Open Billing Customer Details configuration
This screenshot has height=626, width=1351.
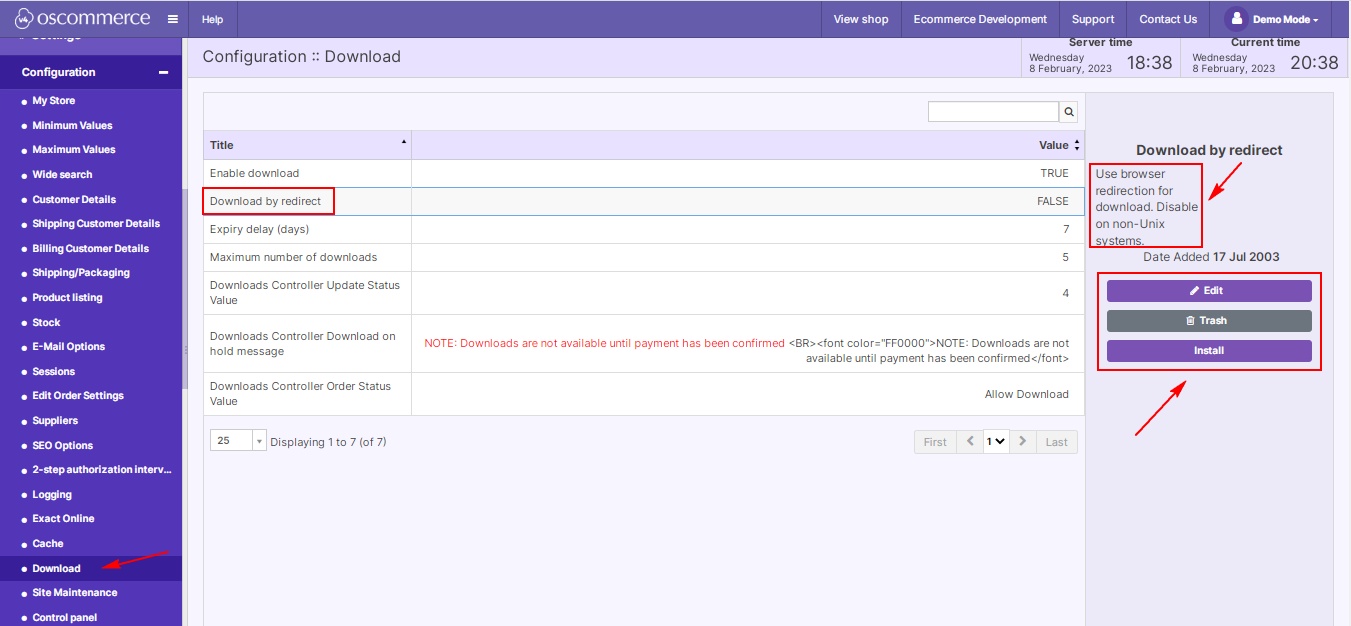coord(90,249)
